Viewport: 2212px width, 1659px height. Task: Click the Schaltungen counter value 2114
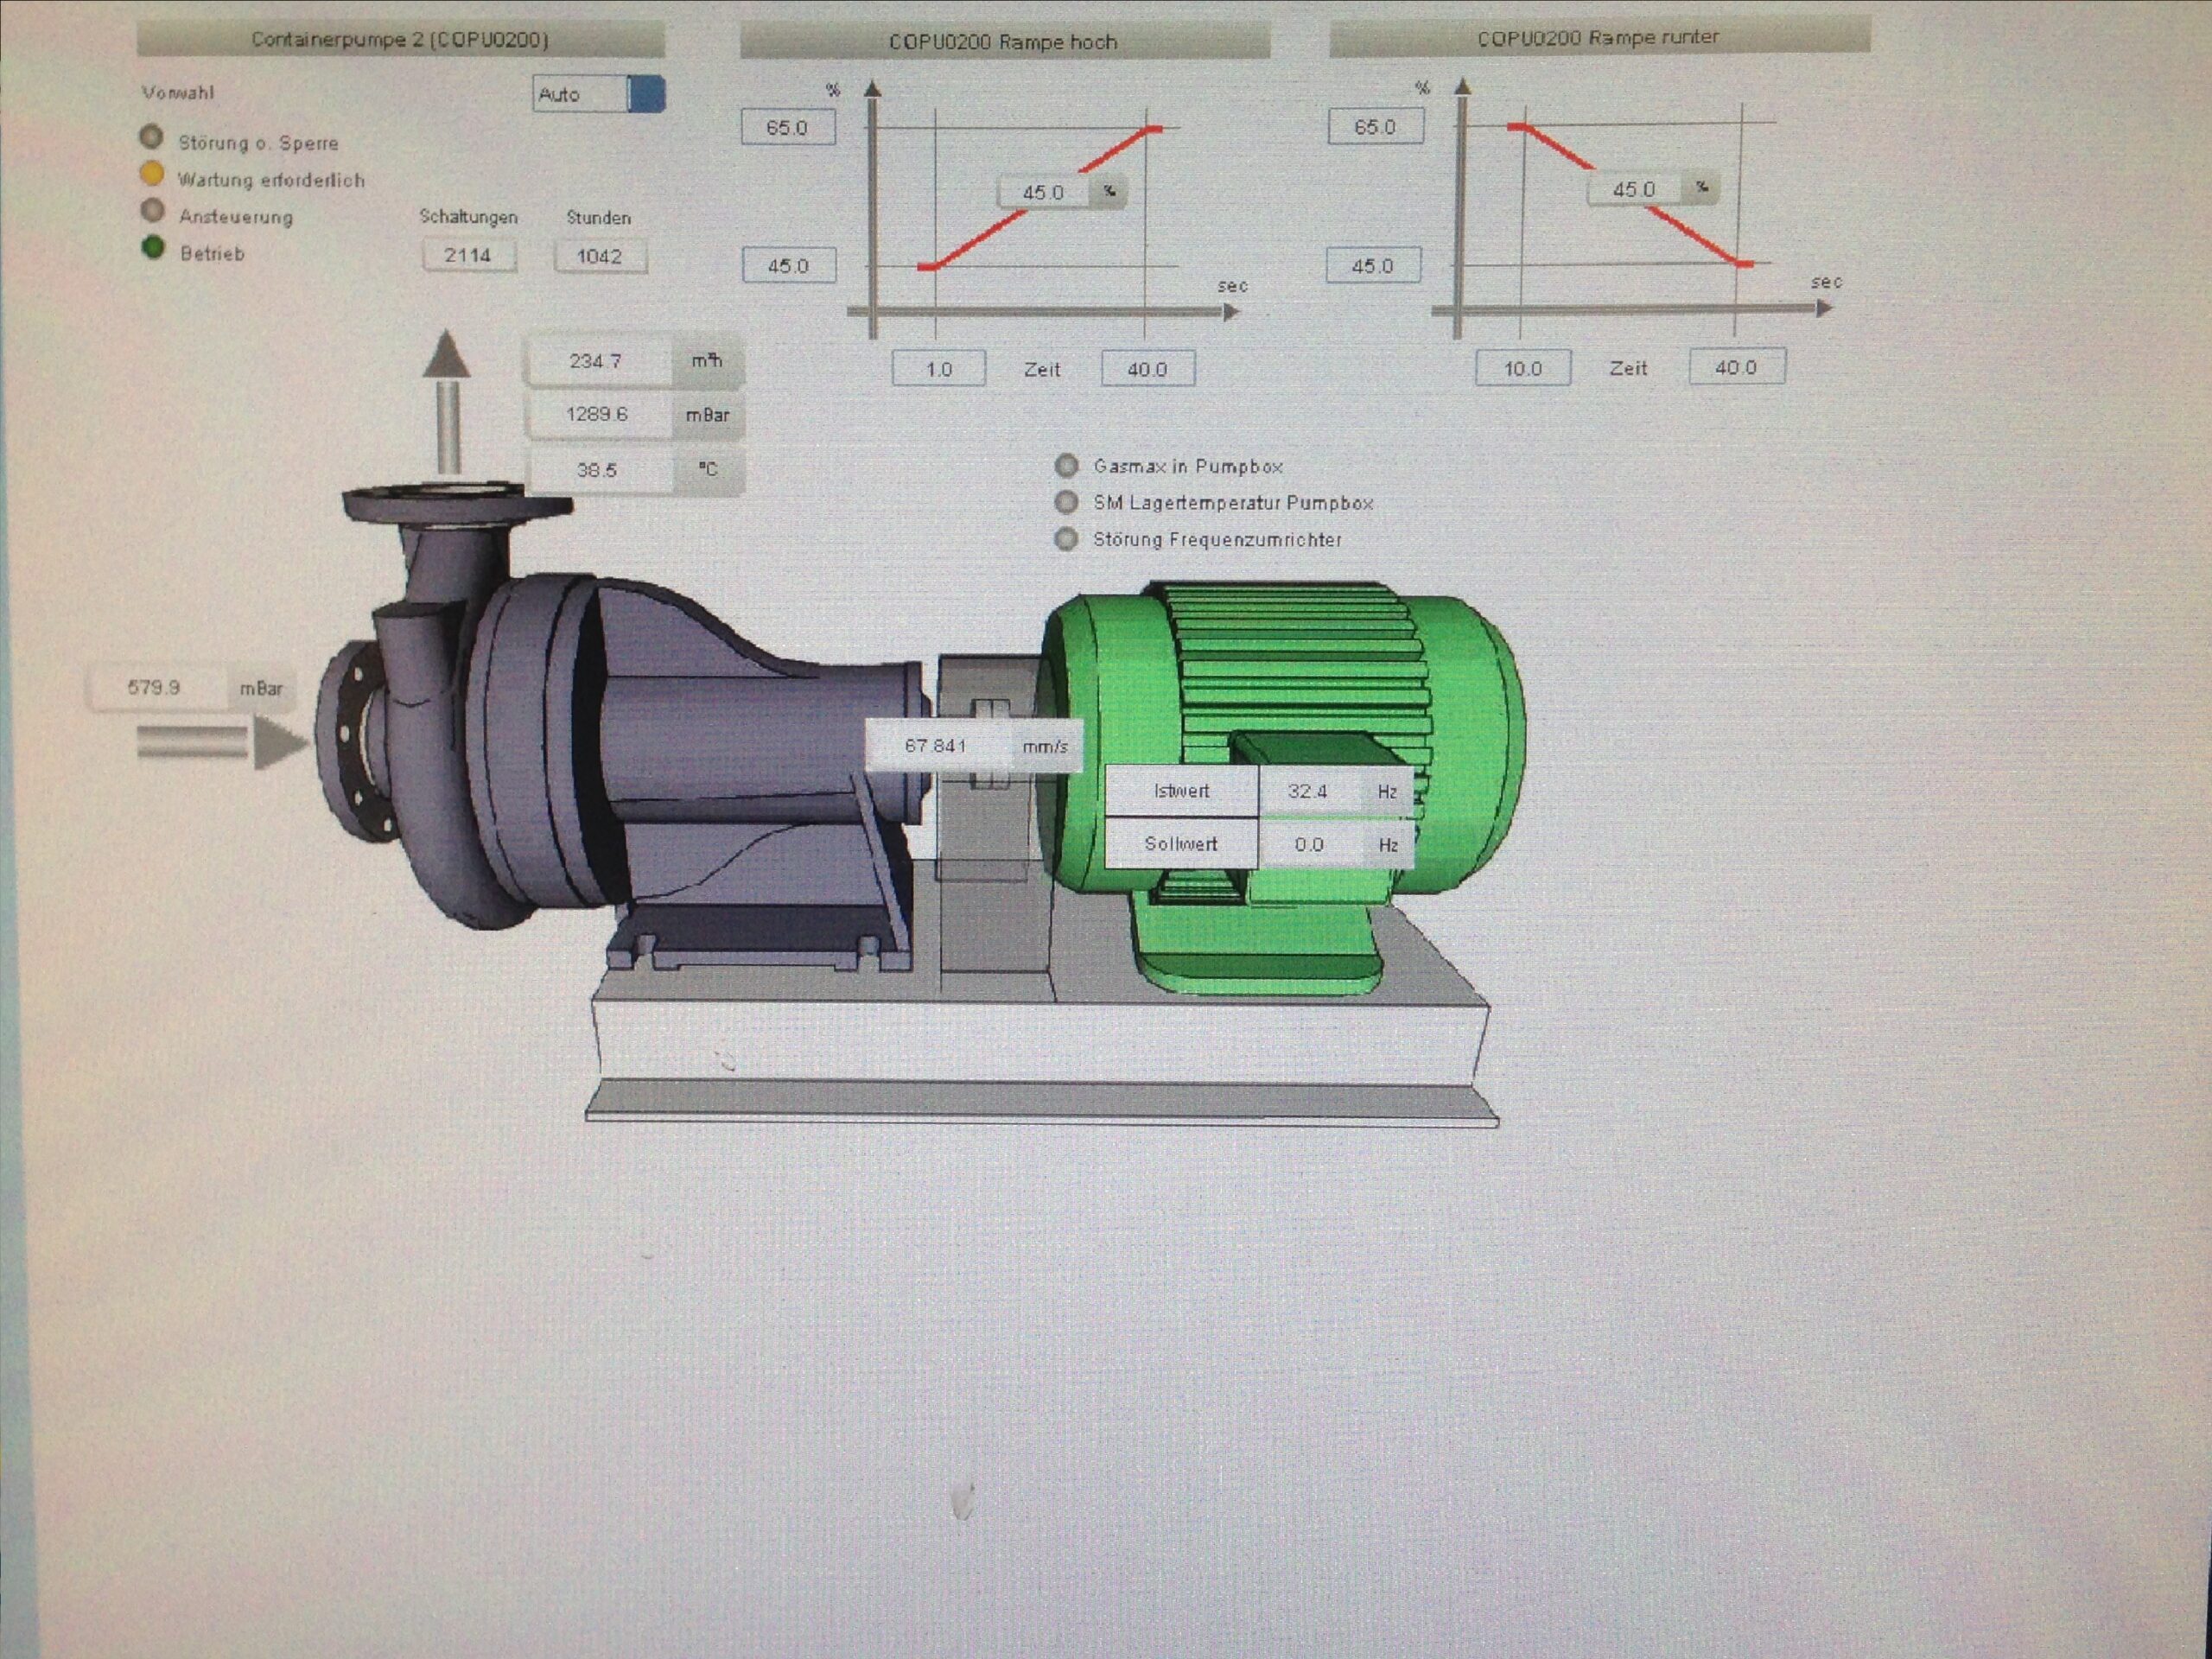click(x=468, y=256)
